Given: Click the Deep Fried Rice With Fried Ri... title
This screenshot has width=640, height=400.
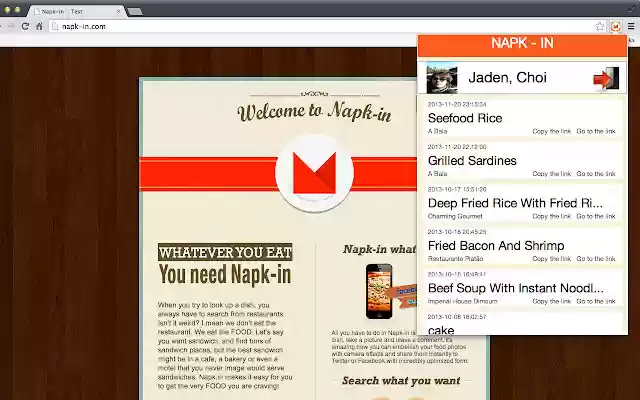Looking at the screenshot, I should click(x=516, y=203).
